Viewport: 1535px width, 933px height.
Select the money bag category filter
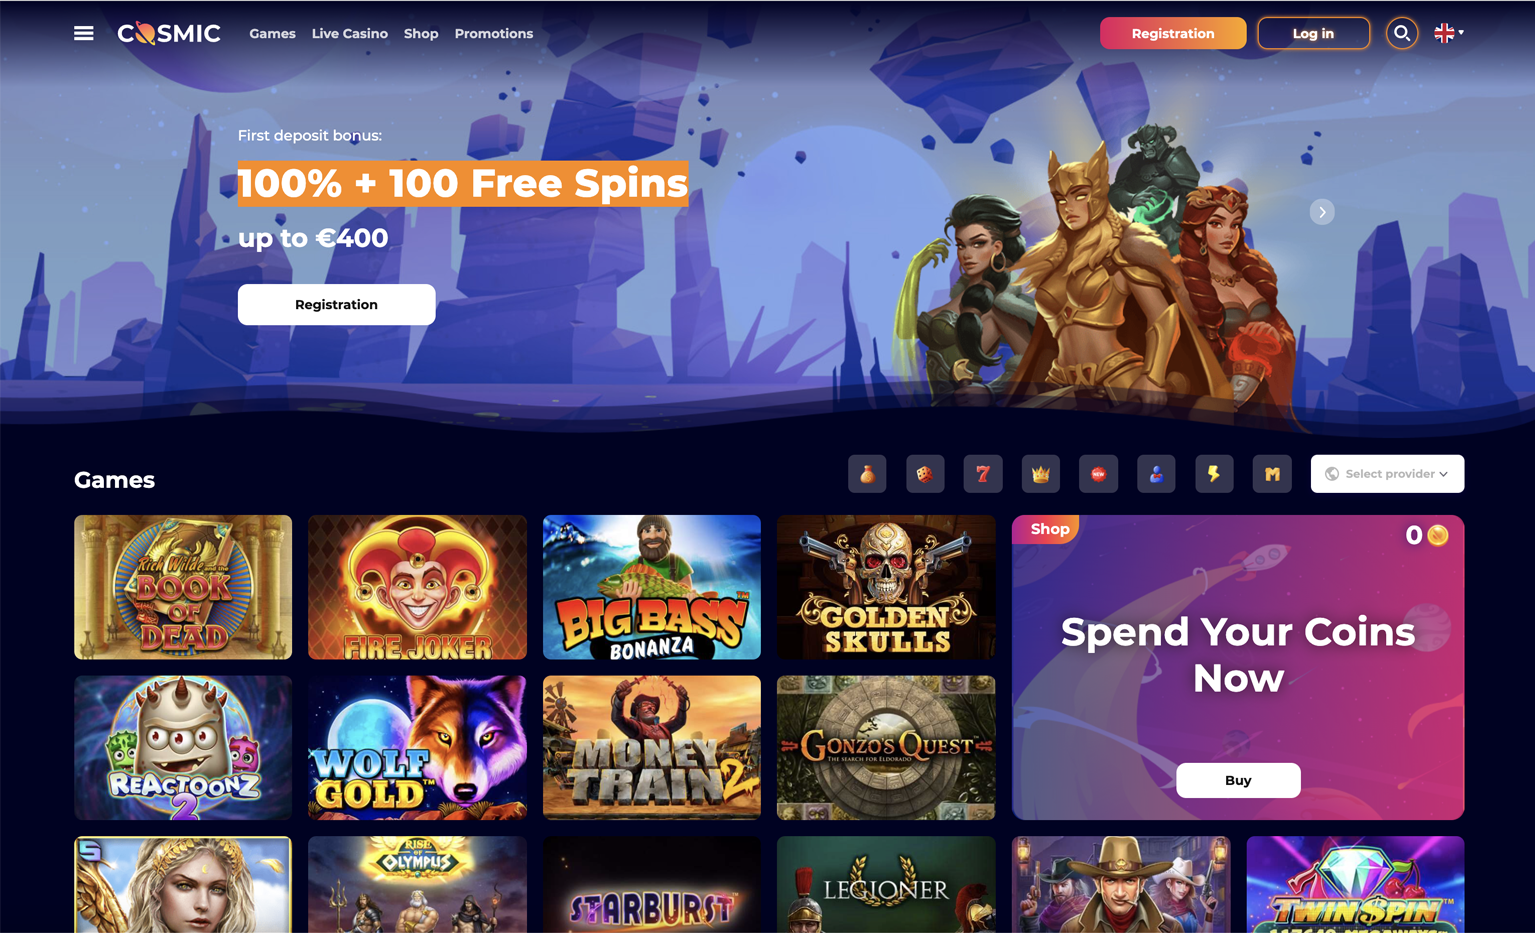pos(867,474)
